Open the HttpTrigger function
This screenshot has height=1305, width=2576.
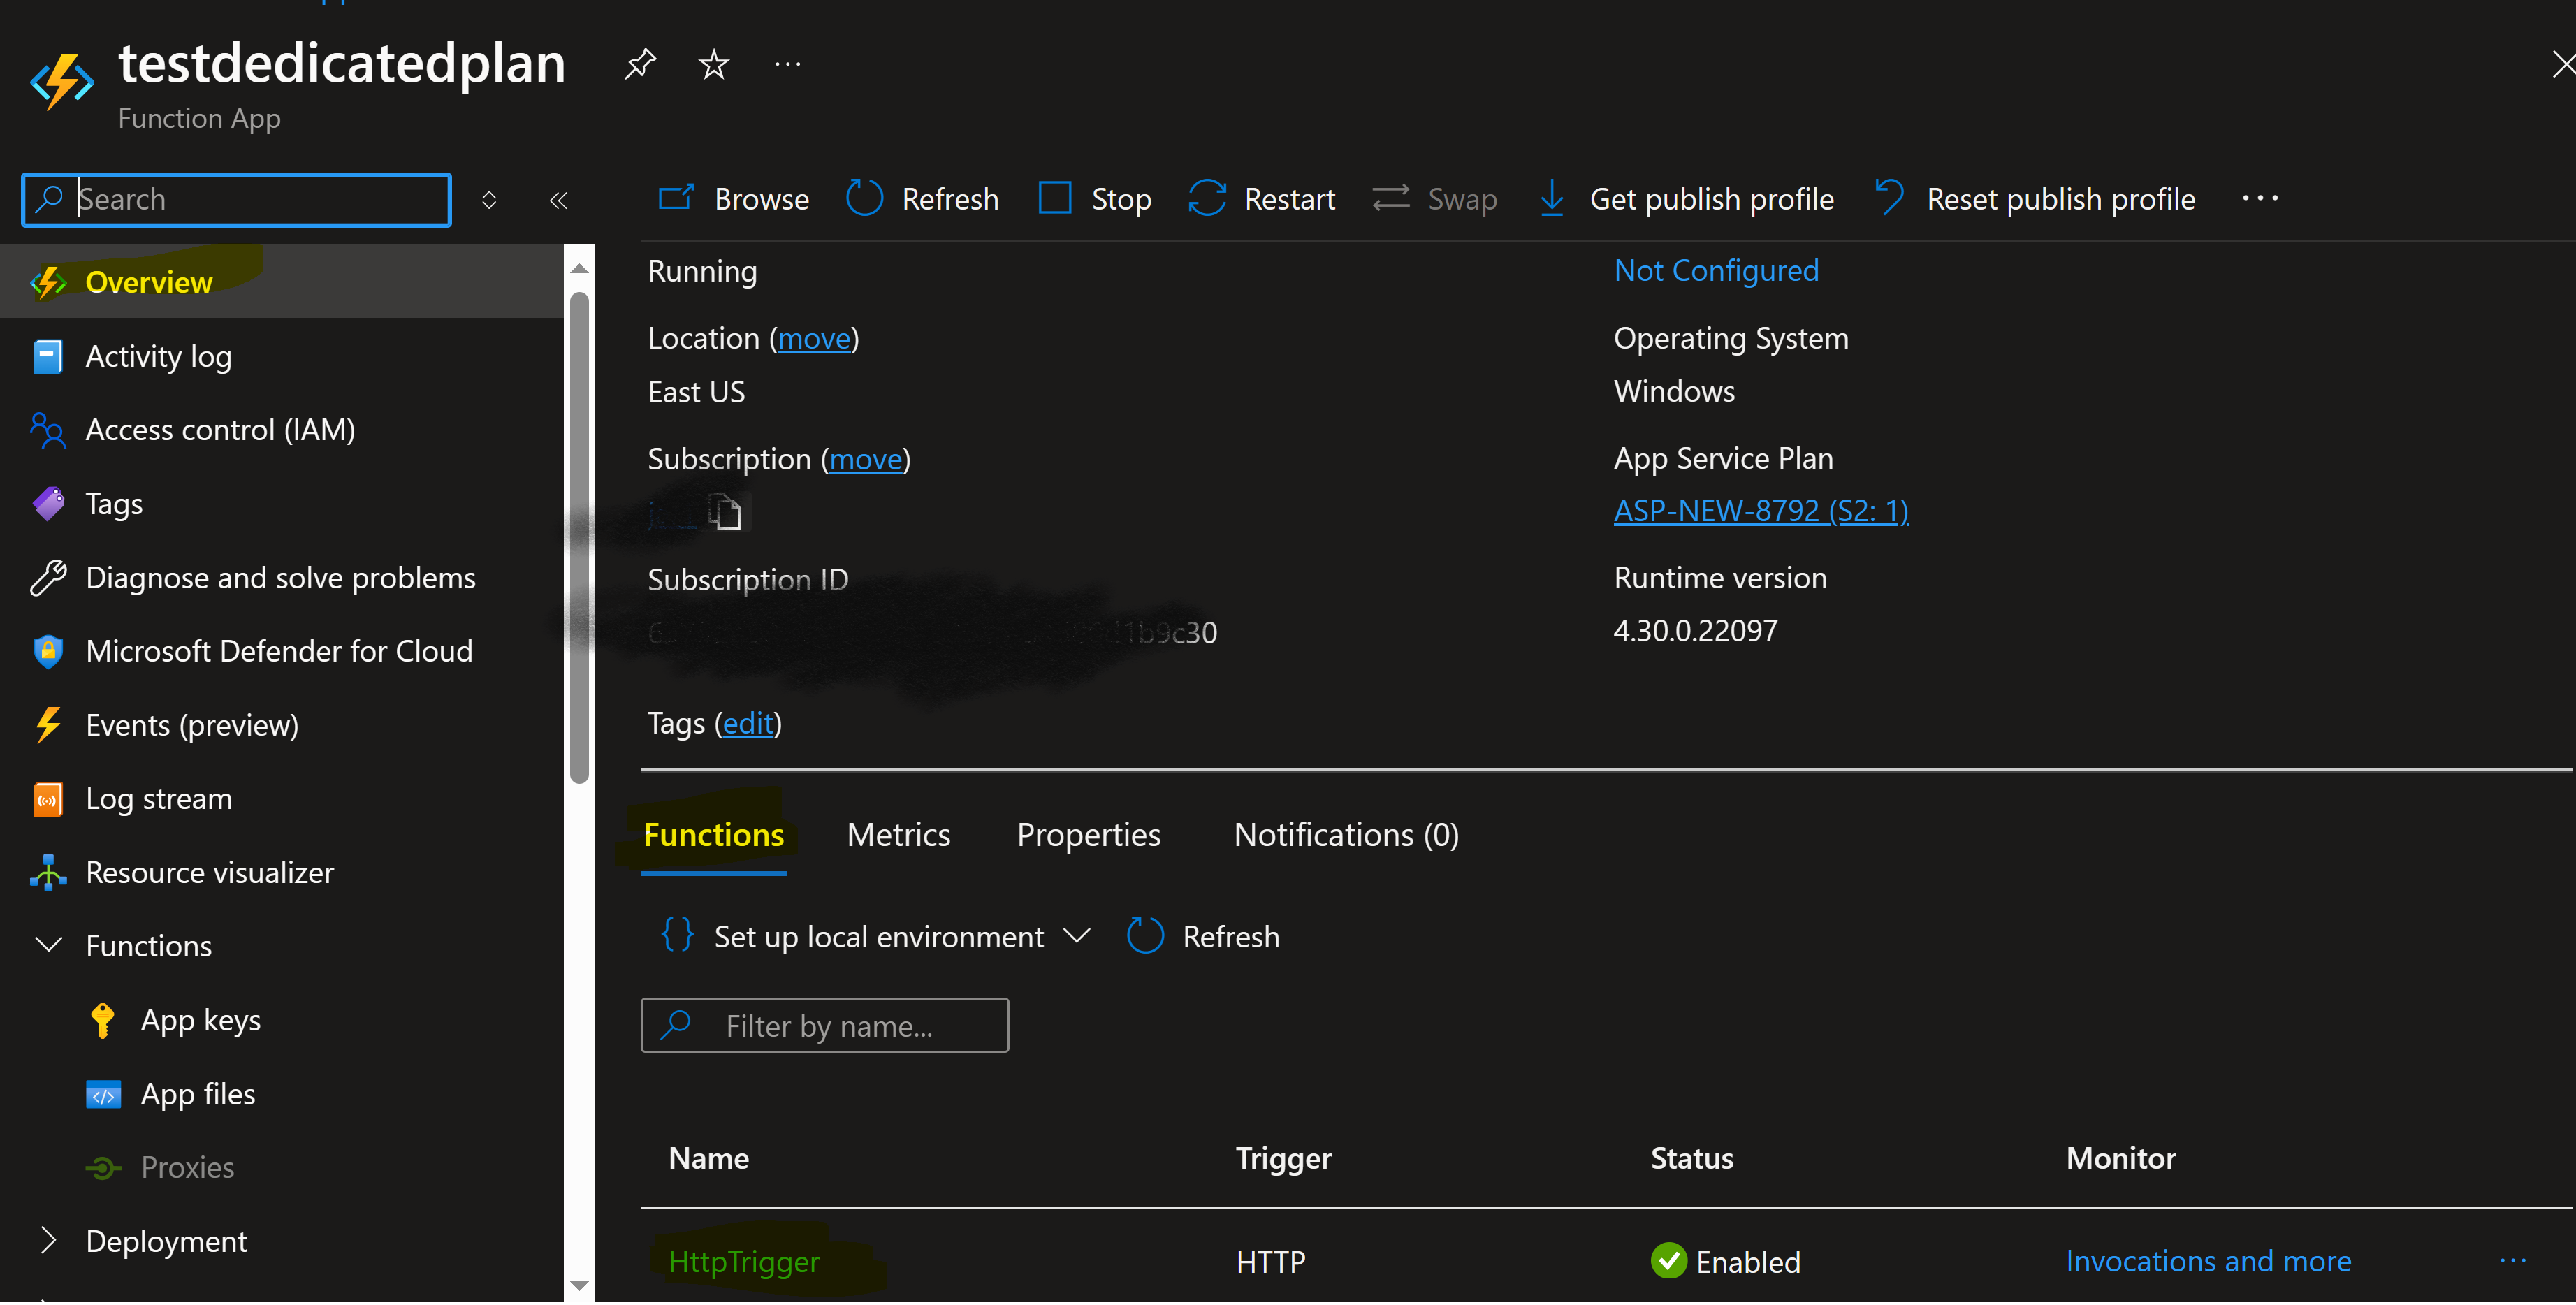(x=743, y=1261)
